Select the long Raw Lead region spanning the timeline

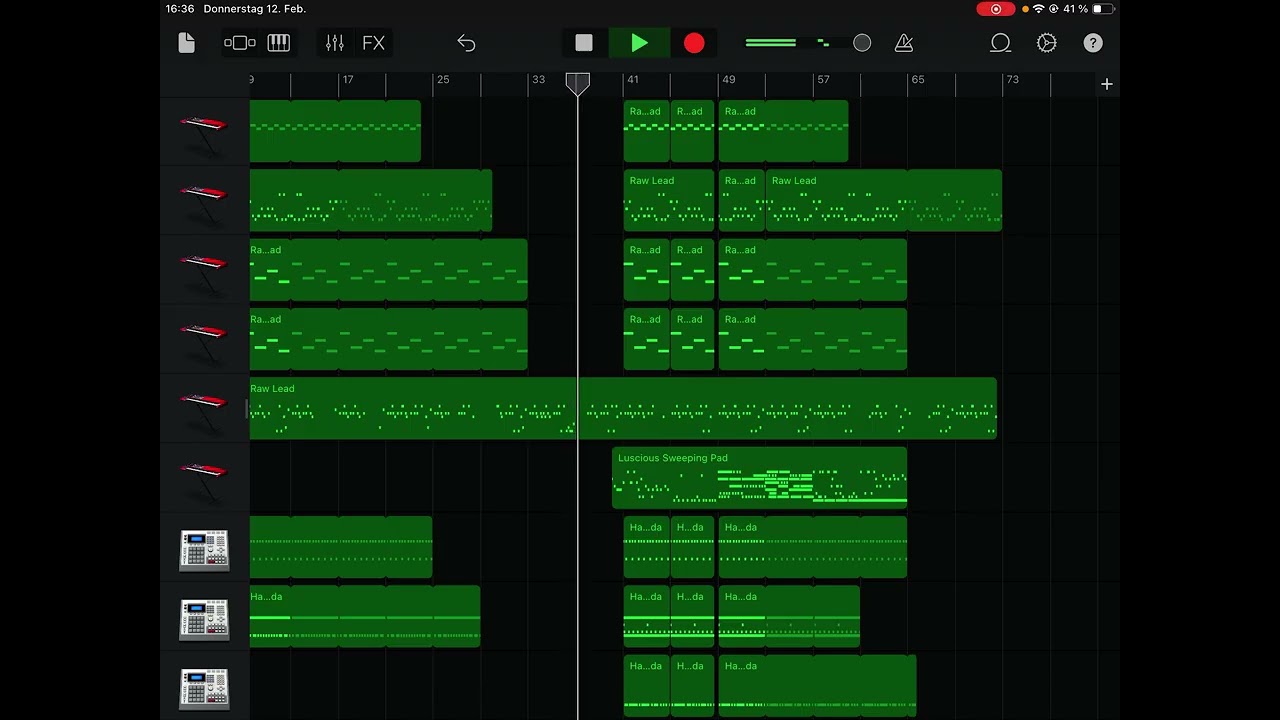pos(623,408)
